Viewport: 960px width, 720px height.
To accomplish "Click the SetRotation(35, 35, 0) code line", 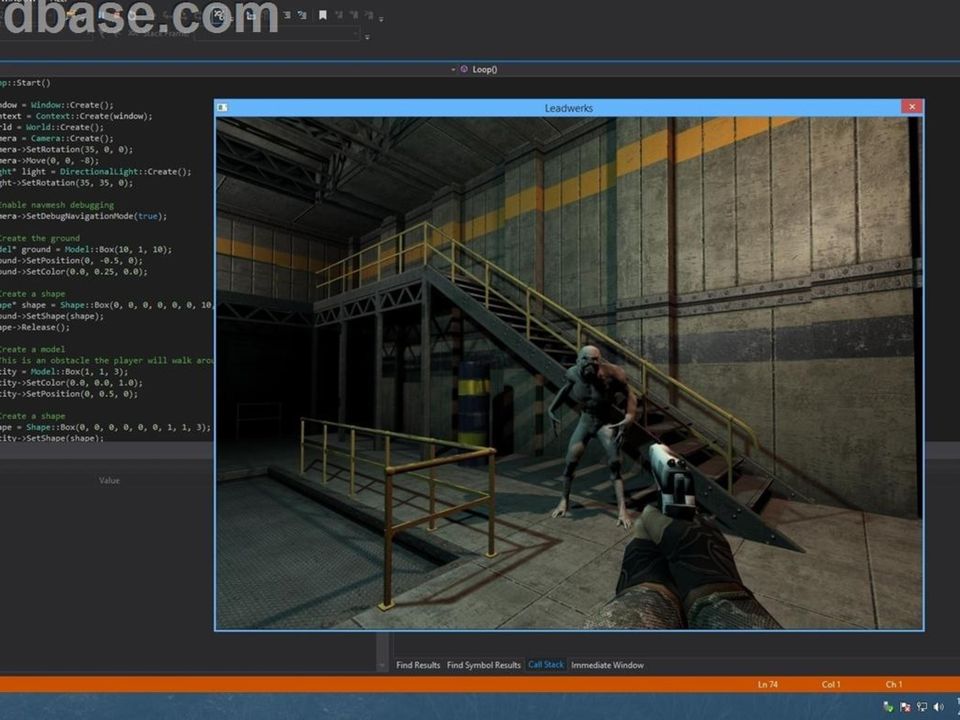I will coord(66,183).
